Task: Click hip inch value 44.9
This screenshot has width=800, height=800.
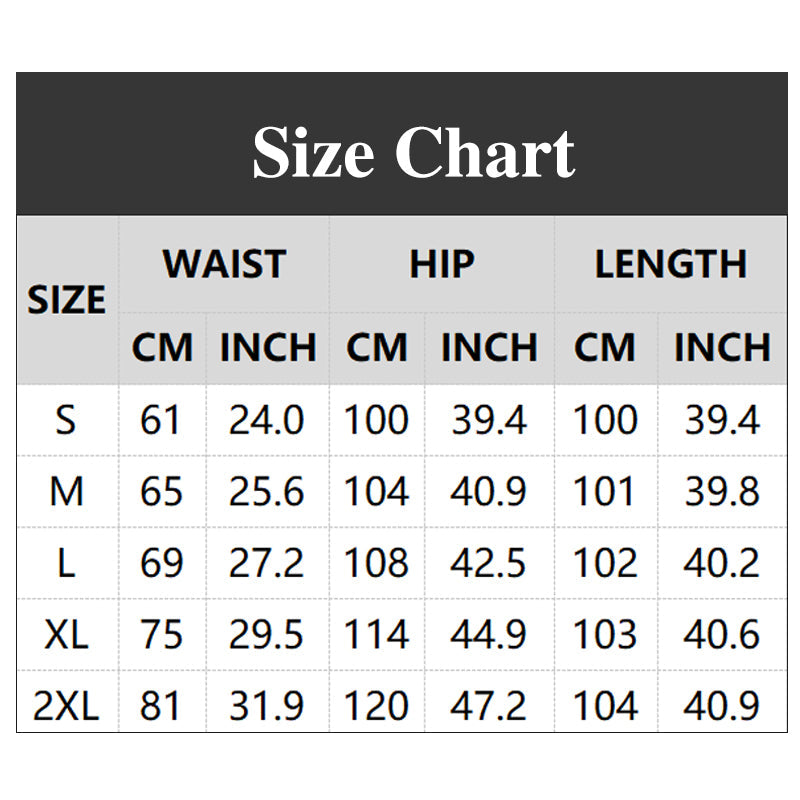Action: (488, 635)
